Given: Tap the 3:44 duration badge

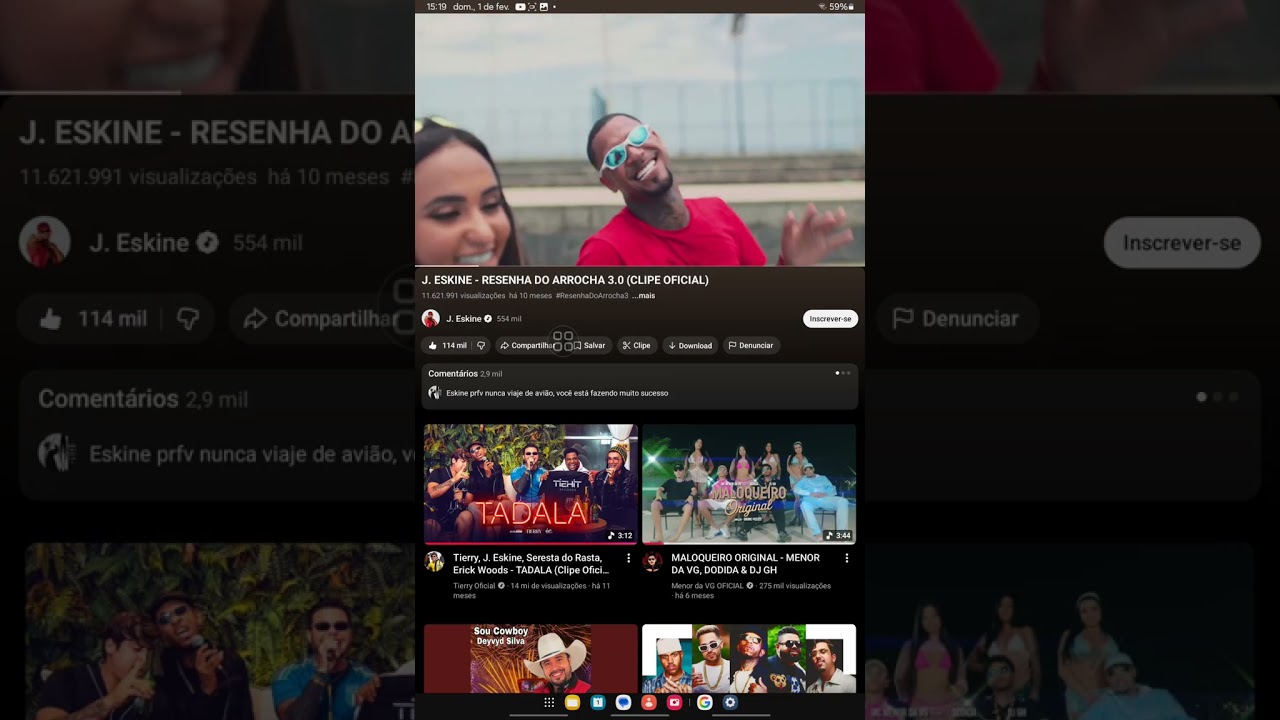Looking at the screenshot, I should click(838, 535).
